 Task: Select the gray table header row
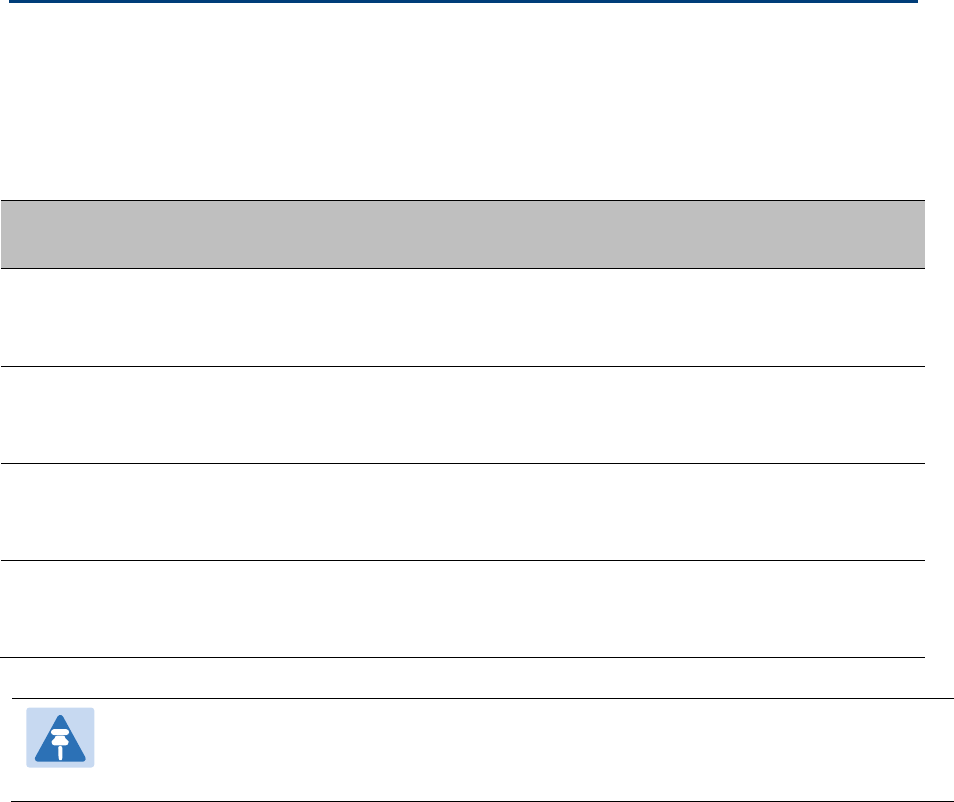[x=462, y=234]
